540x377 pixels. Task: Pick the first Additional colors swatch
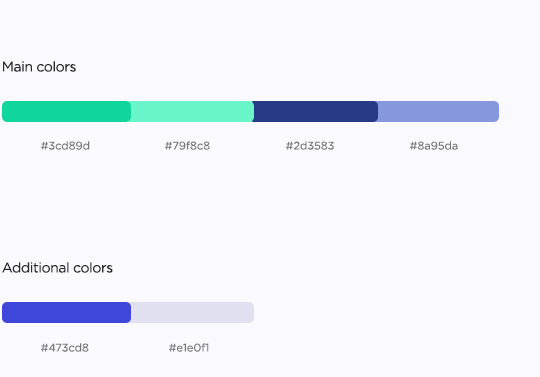(x=66, y=313)
